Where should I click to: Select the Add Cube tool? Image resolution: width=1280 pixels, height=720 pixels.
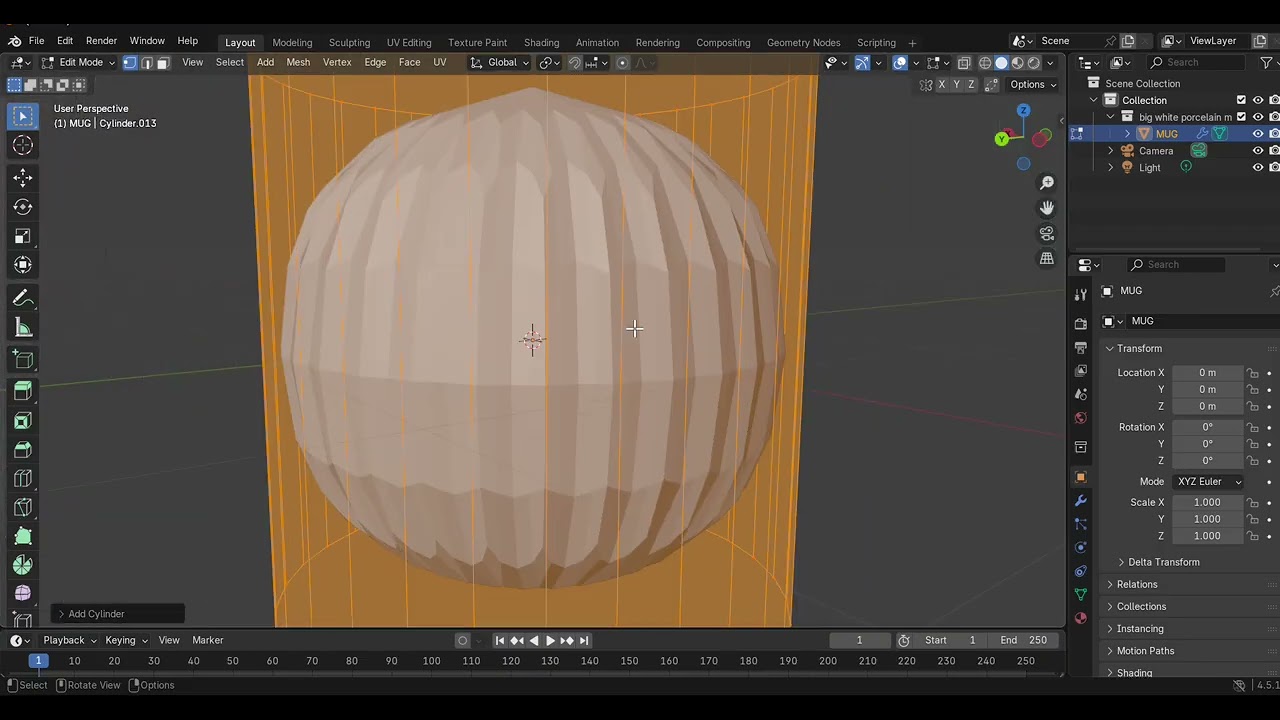(23, 360)
